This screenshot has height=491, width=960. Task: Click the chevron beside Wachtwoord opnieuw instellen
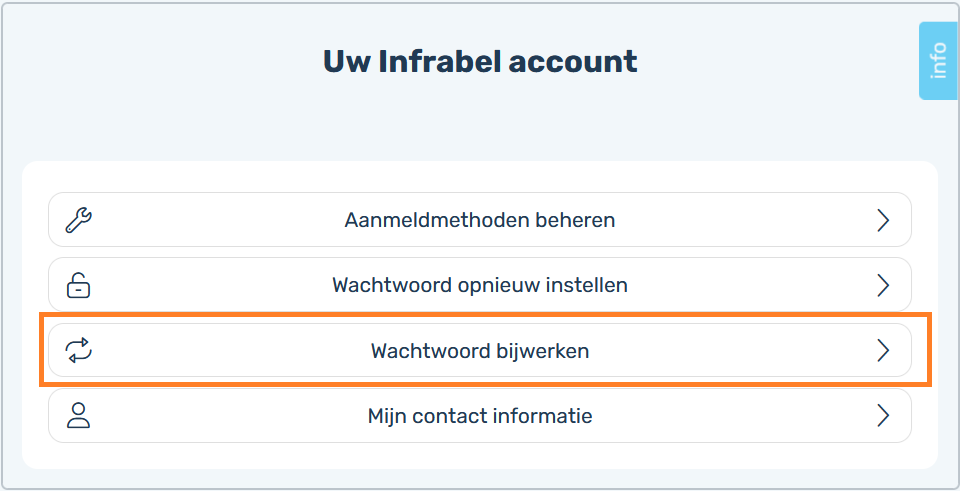883,285
